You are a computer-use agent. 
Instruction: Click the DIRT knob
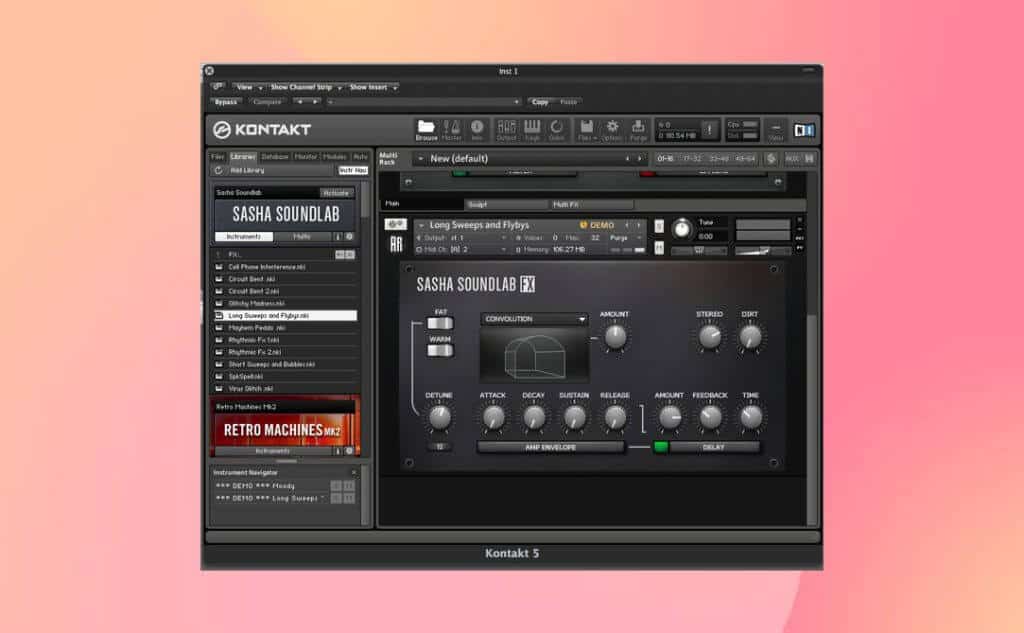pyautogui.click(x=750, y=337)
